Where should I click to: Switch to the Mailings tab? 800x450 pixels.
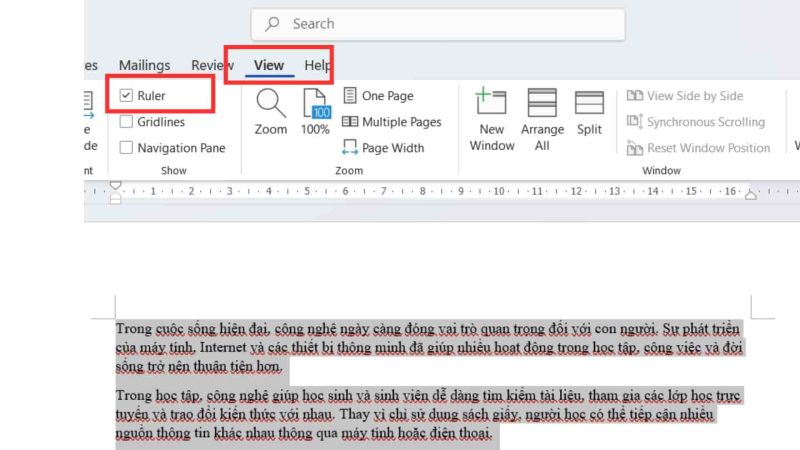[x=144, y=65]
